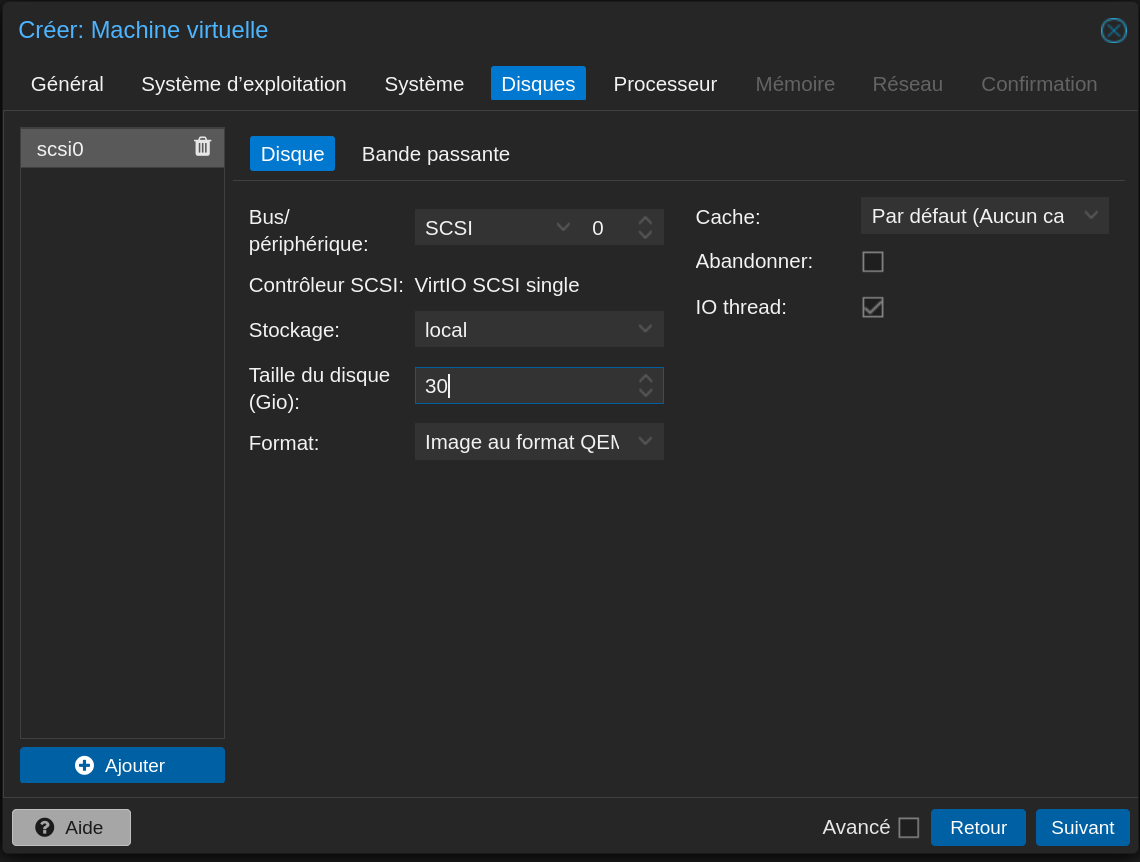
Task: Close the Créer: Machine virtuelle dialog
Action: pos(1113,31)
